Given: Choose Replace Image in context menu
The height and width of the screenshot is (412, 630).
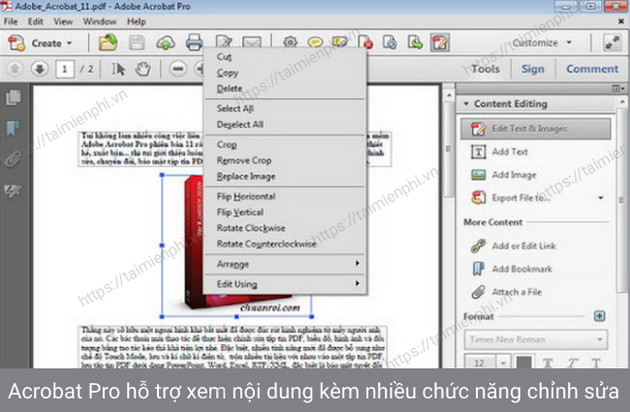Looking at the screenshot, I should click(x=285, y=176).
